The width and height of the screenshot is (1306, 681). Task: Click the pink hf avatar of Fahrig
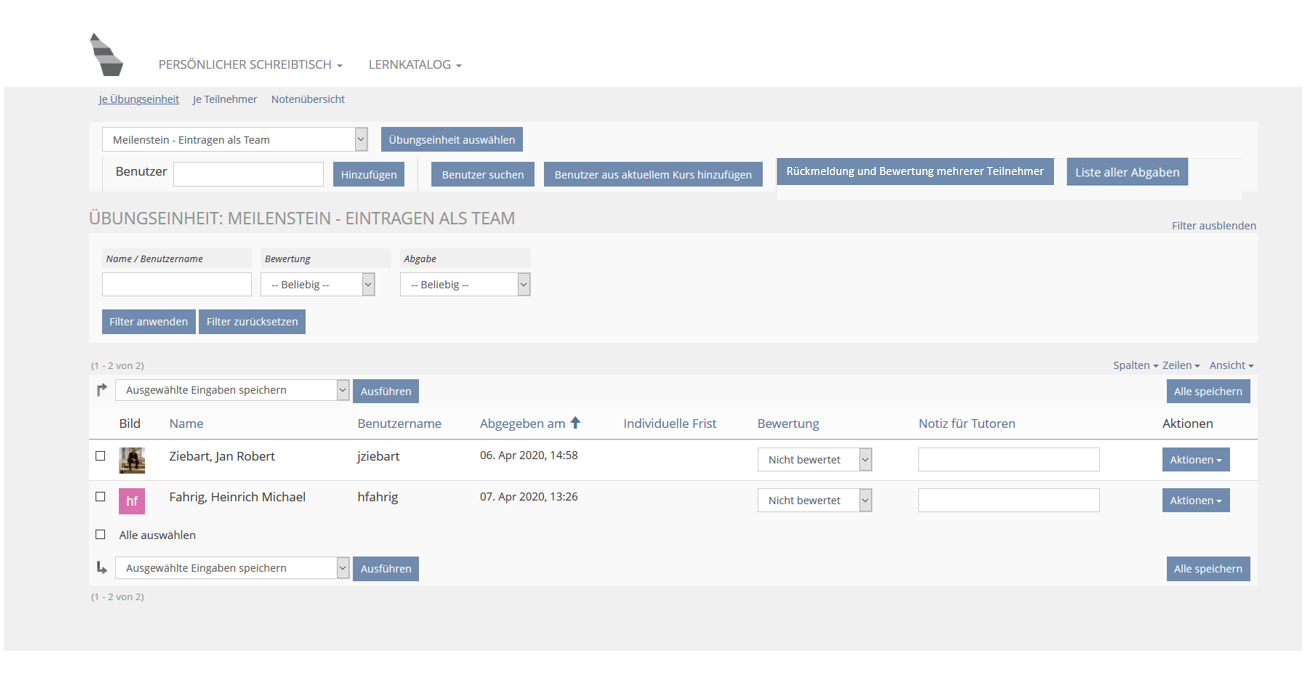pyautogui.click(x=132, y=501)
